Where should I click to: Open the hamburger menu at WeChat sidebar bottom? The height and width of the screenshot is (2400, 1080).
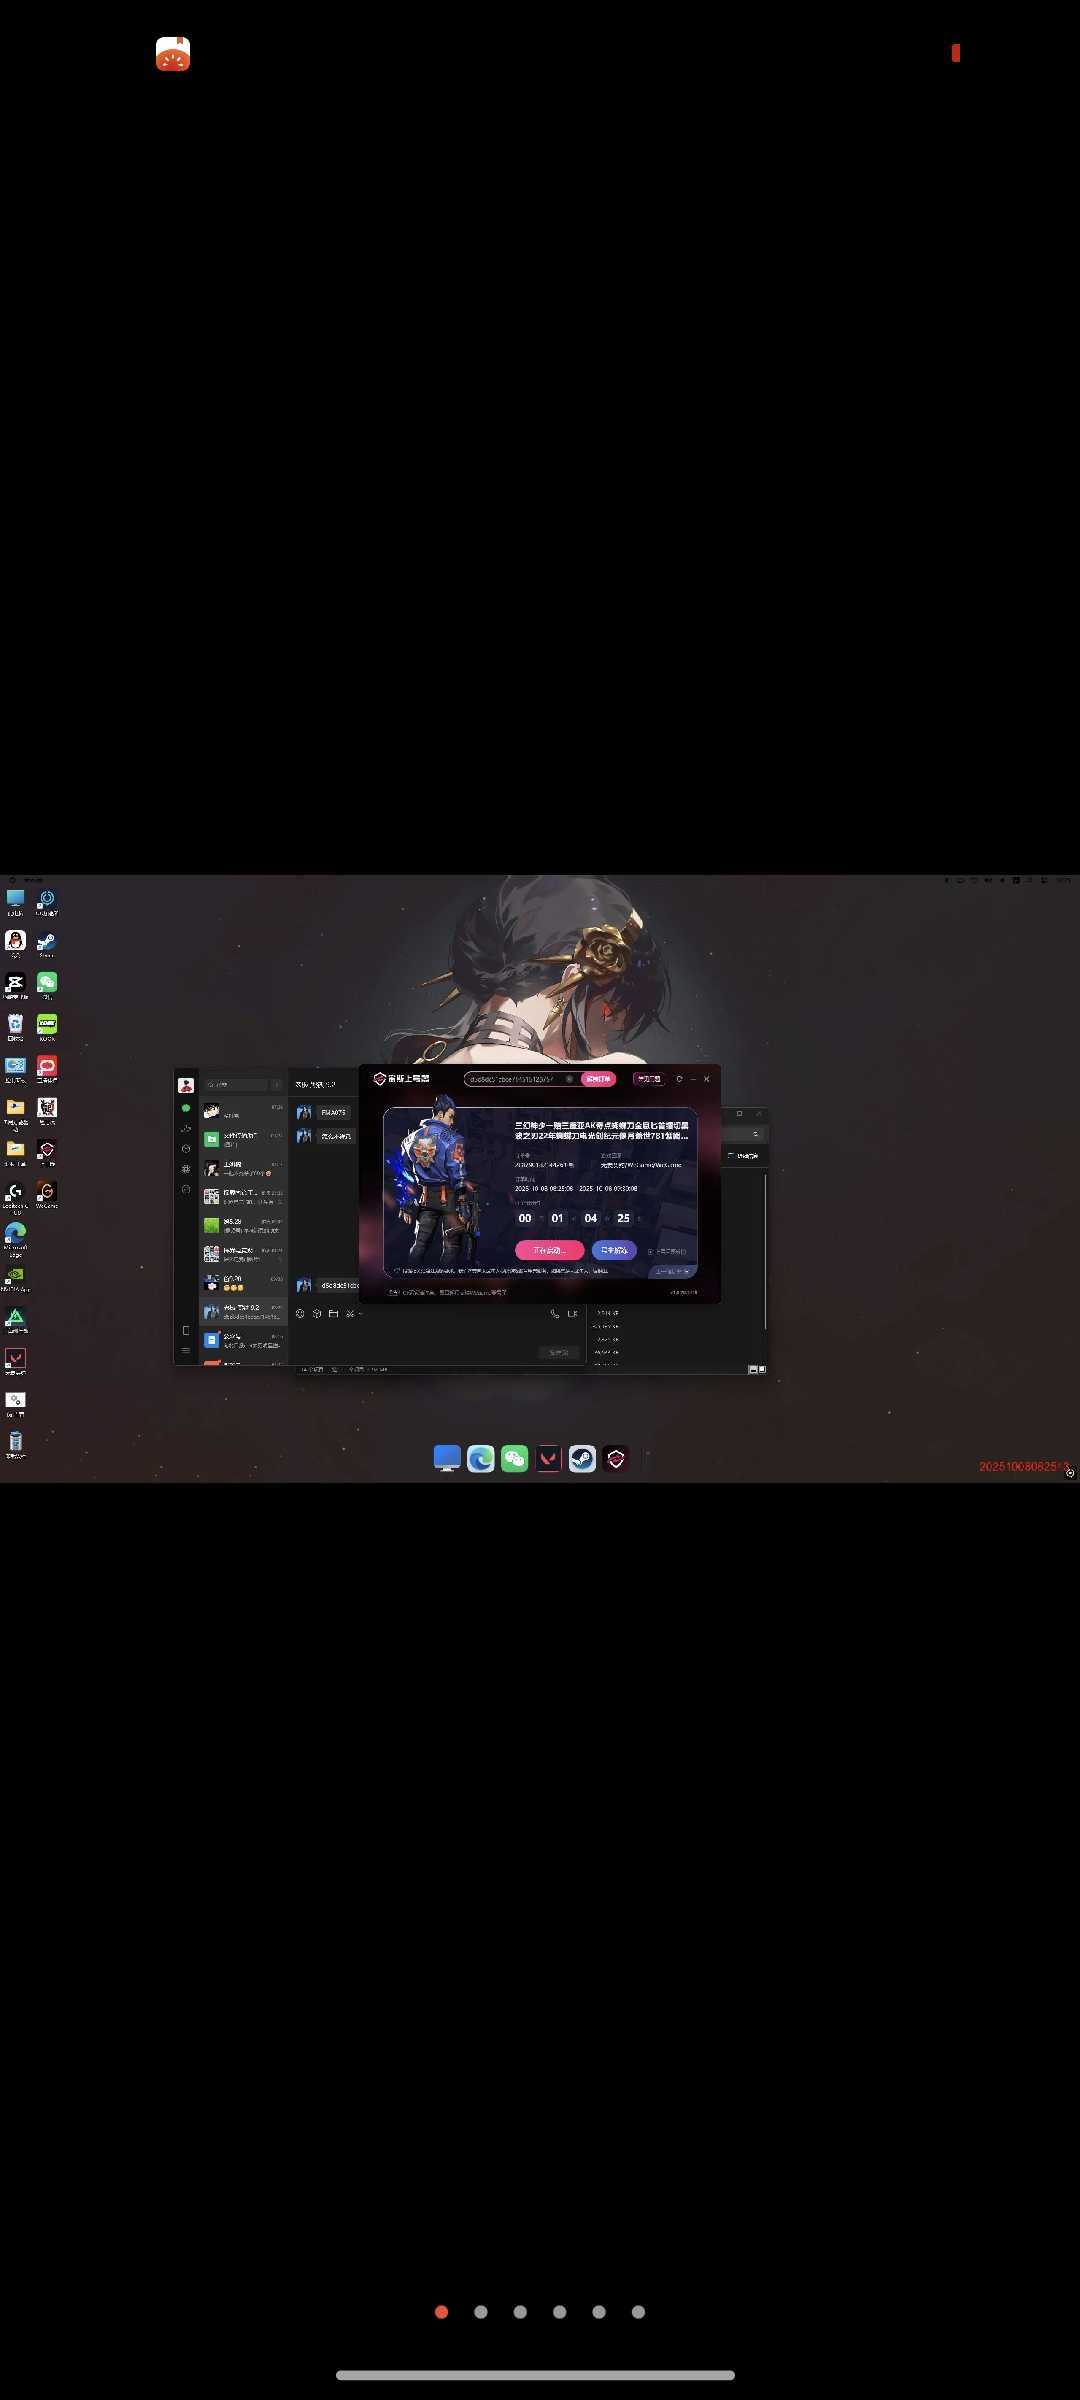click(x=186, y=1351)
